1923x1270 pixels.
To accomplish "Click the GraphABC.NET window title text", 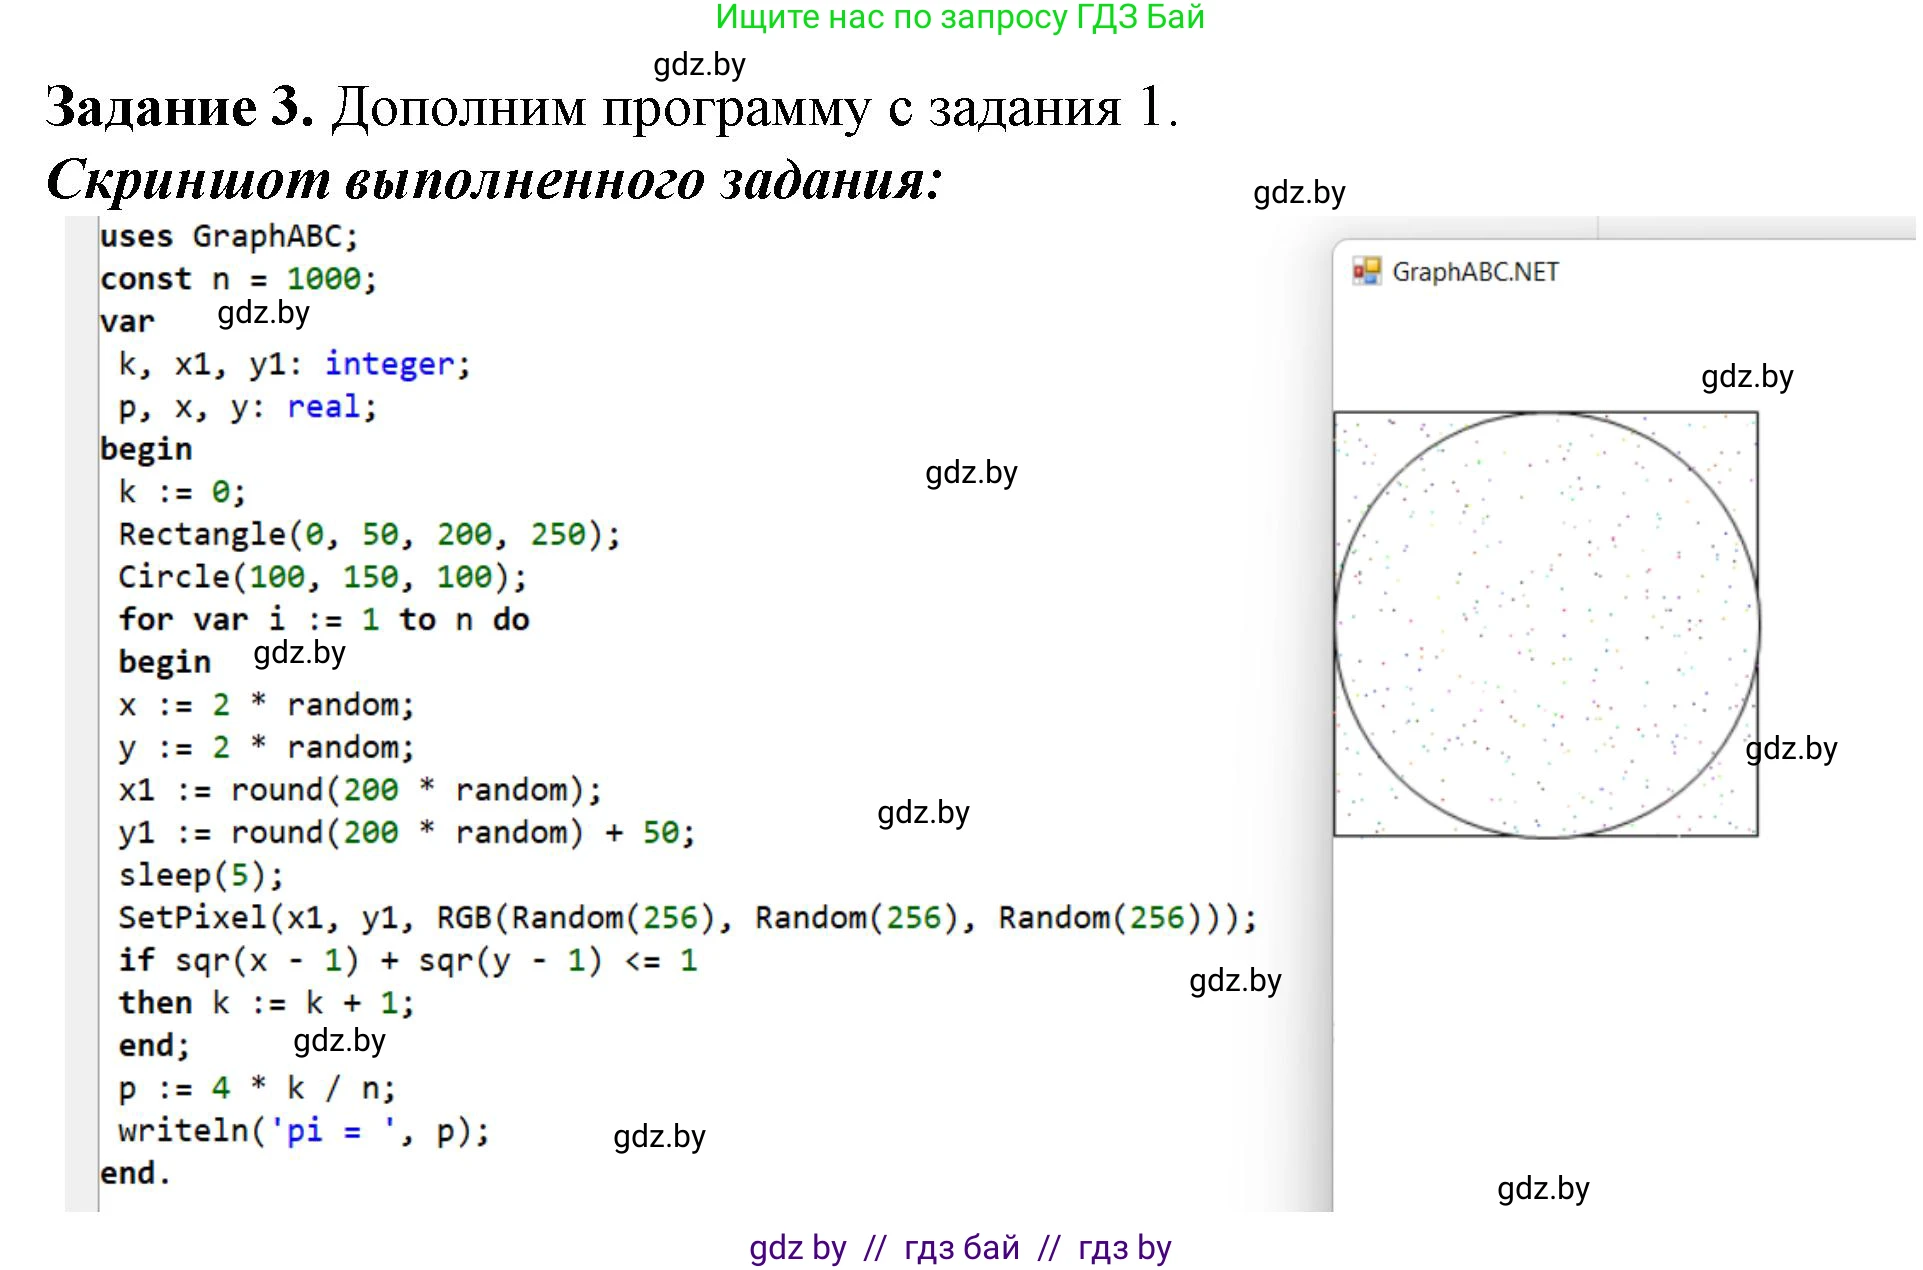I will pyautogui.click(x=1475, y=272).
